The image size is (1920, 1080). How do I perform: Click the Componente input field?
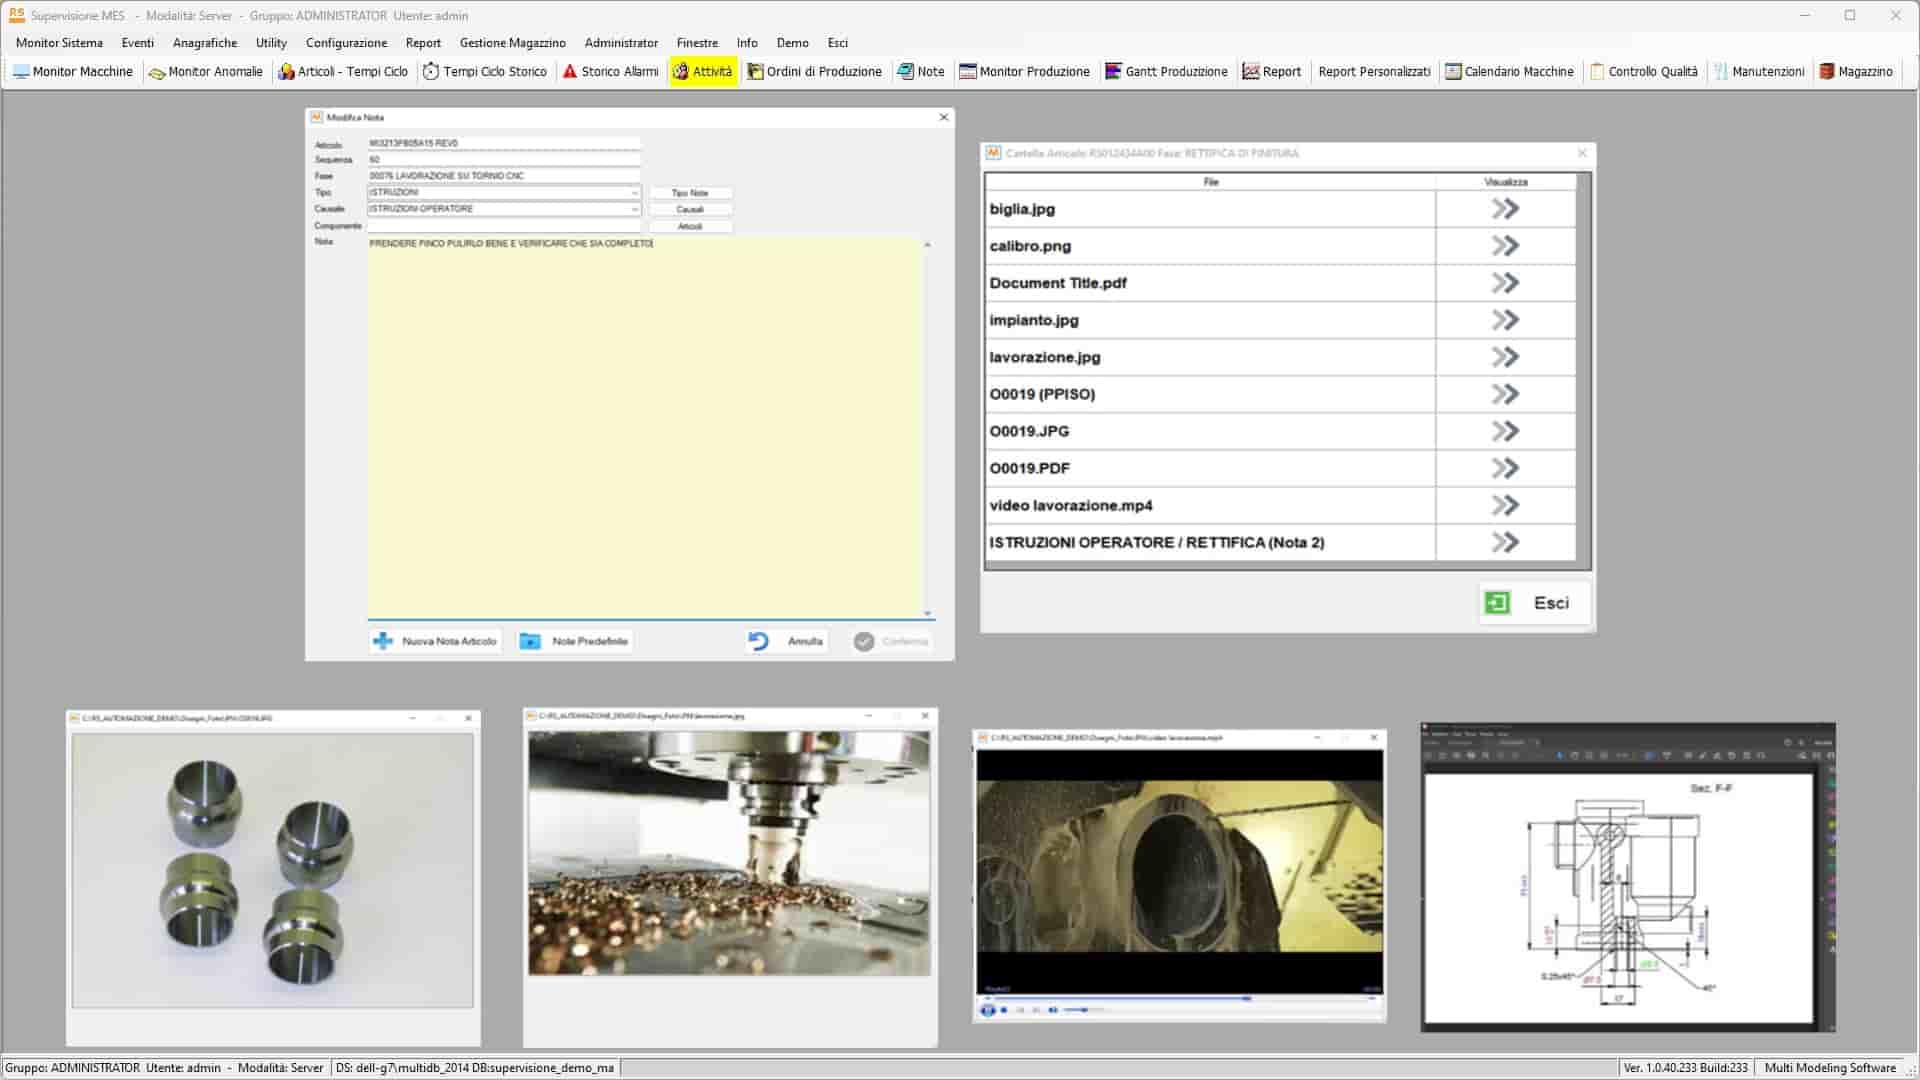click(504, 226)
